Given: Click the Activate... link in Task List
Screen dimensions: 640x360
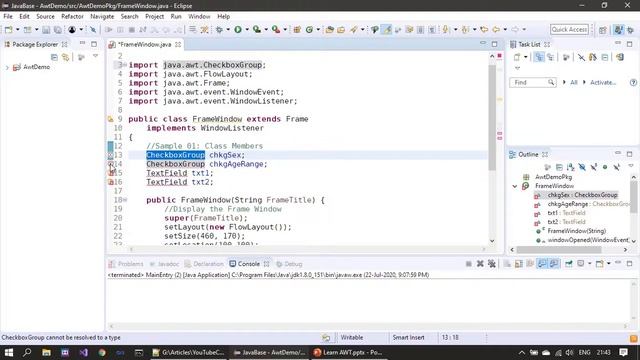Looking at the screenshot, I should [603, 82].
